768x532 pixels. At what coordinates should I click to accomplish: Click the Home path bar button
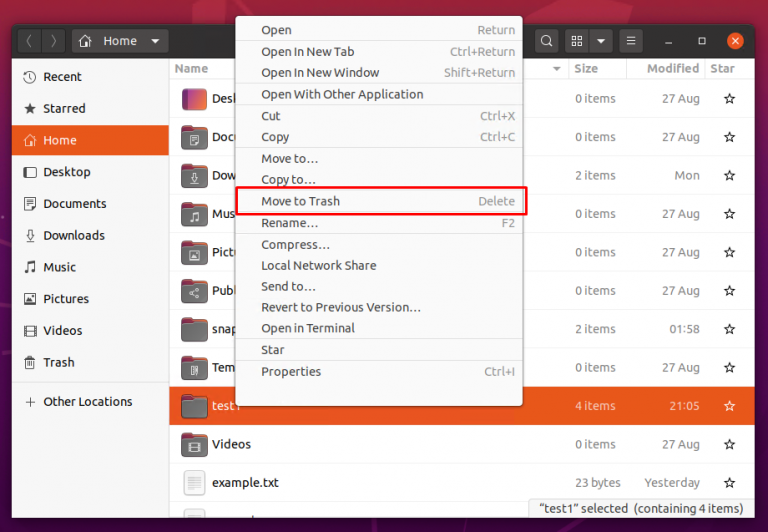(120, 41)
